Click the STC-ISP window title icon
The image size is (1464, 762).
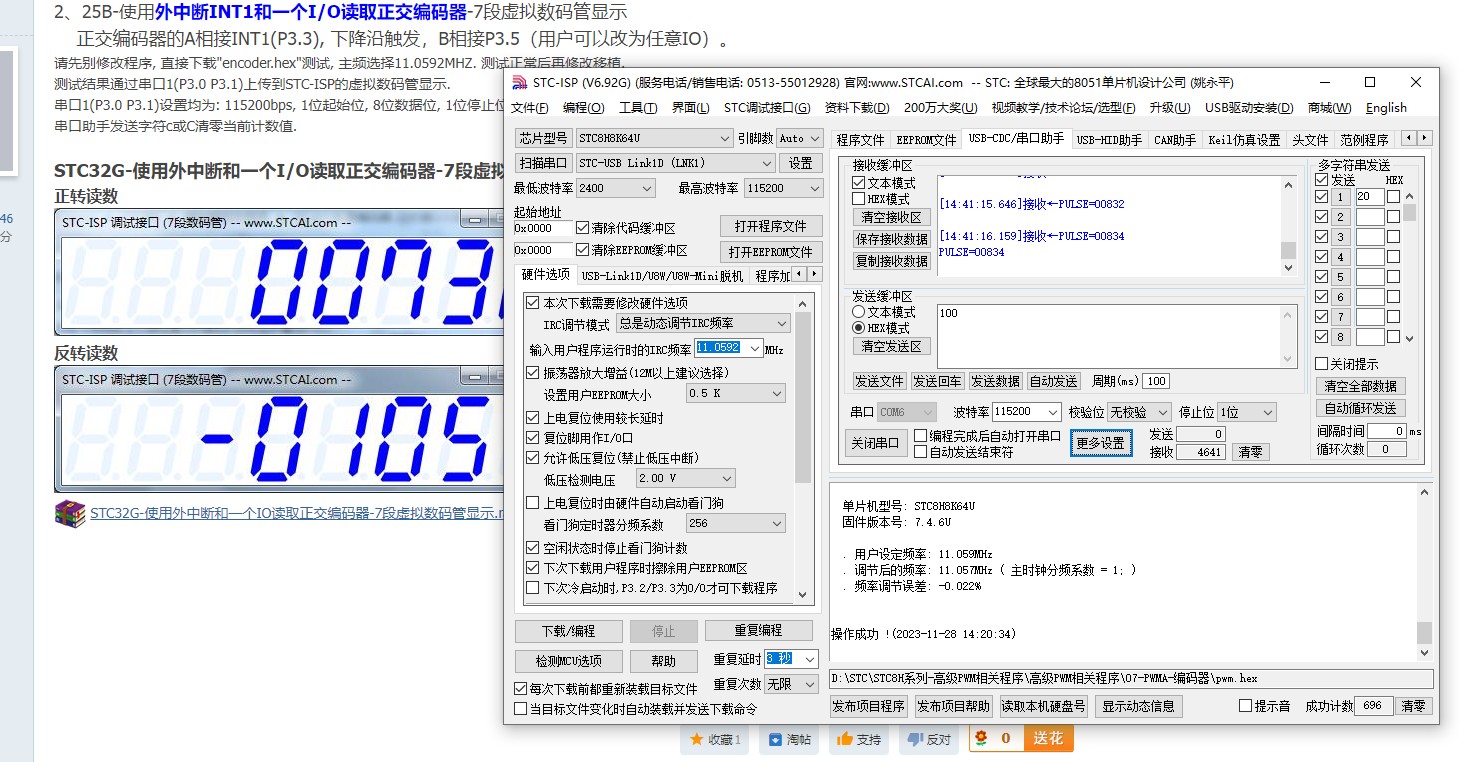click(519, 82)
